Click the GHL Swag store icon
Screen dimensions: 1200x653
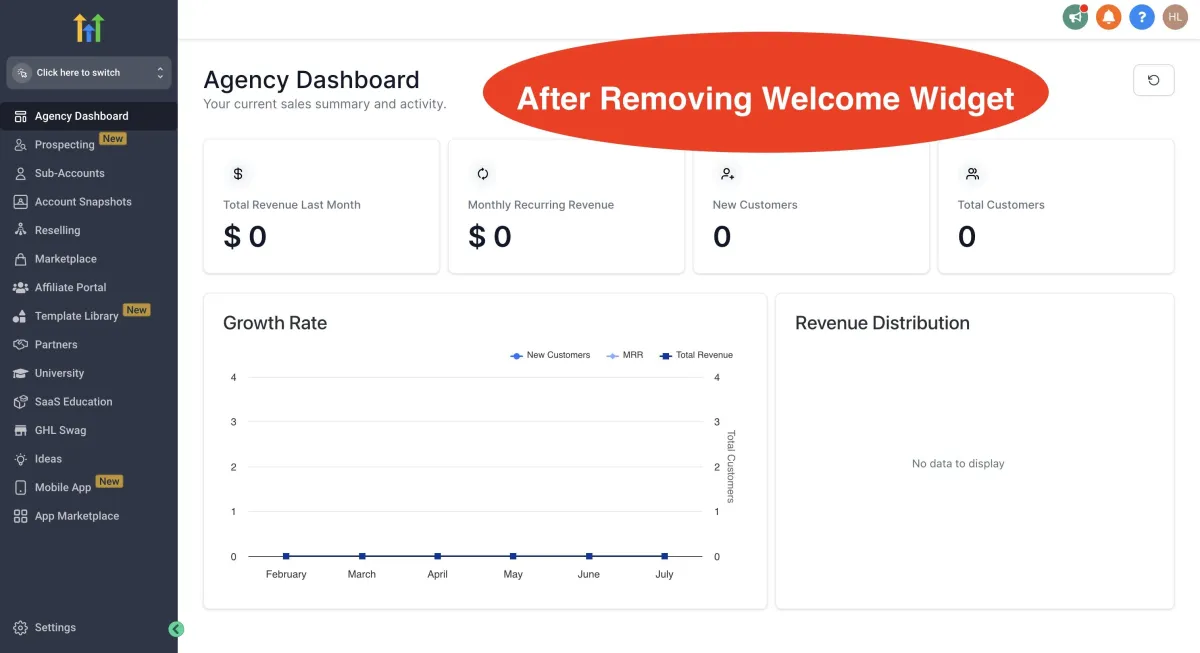point(20,430)
